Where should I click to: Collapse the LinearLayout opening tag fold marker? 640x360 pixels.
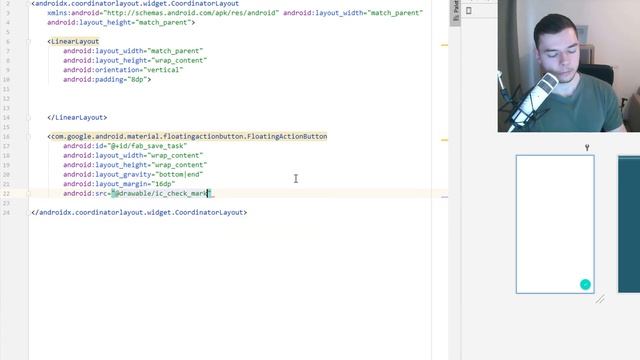(x=29, y=41)
